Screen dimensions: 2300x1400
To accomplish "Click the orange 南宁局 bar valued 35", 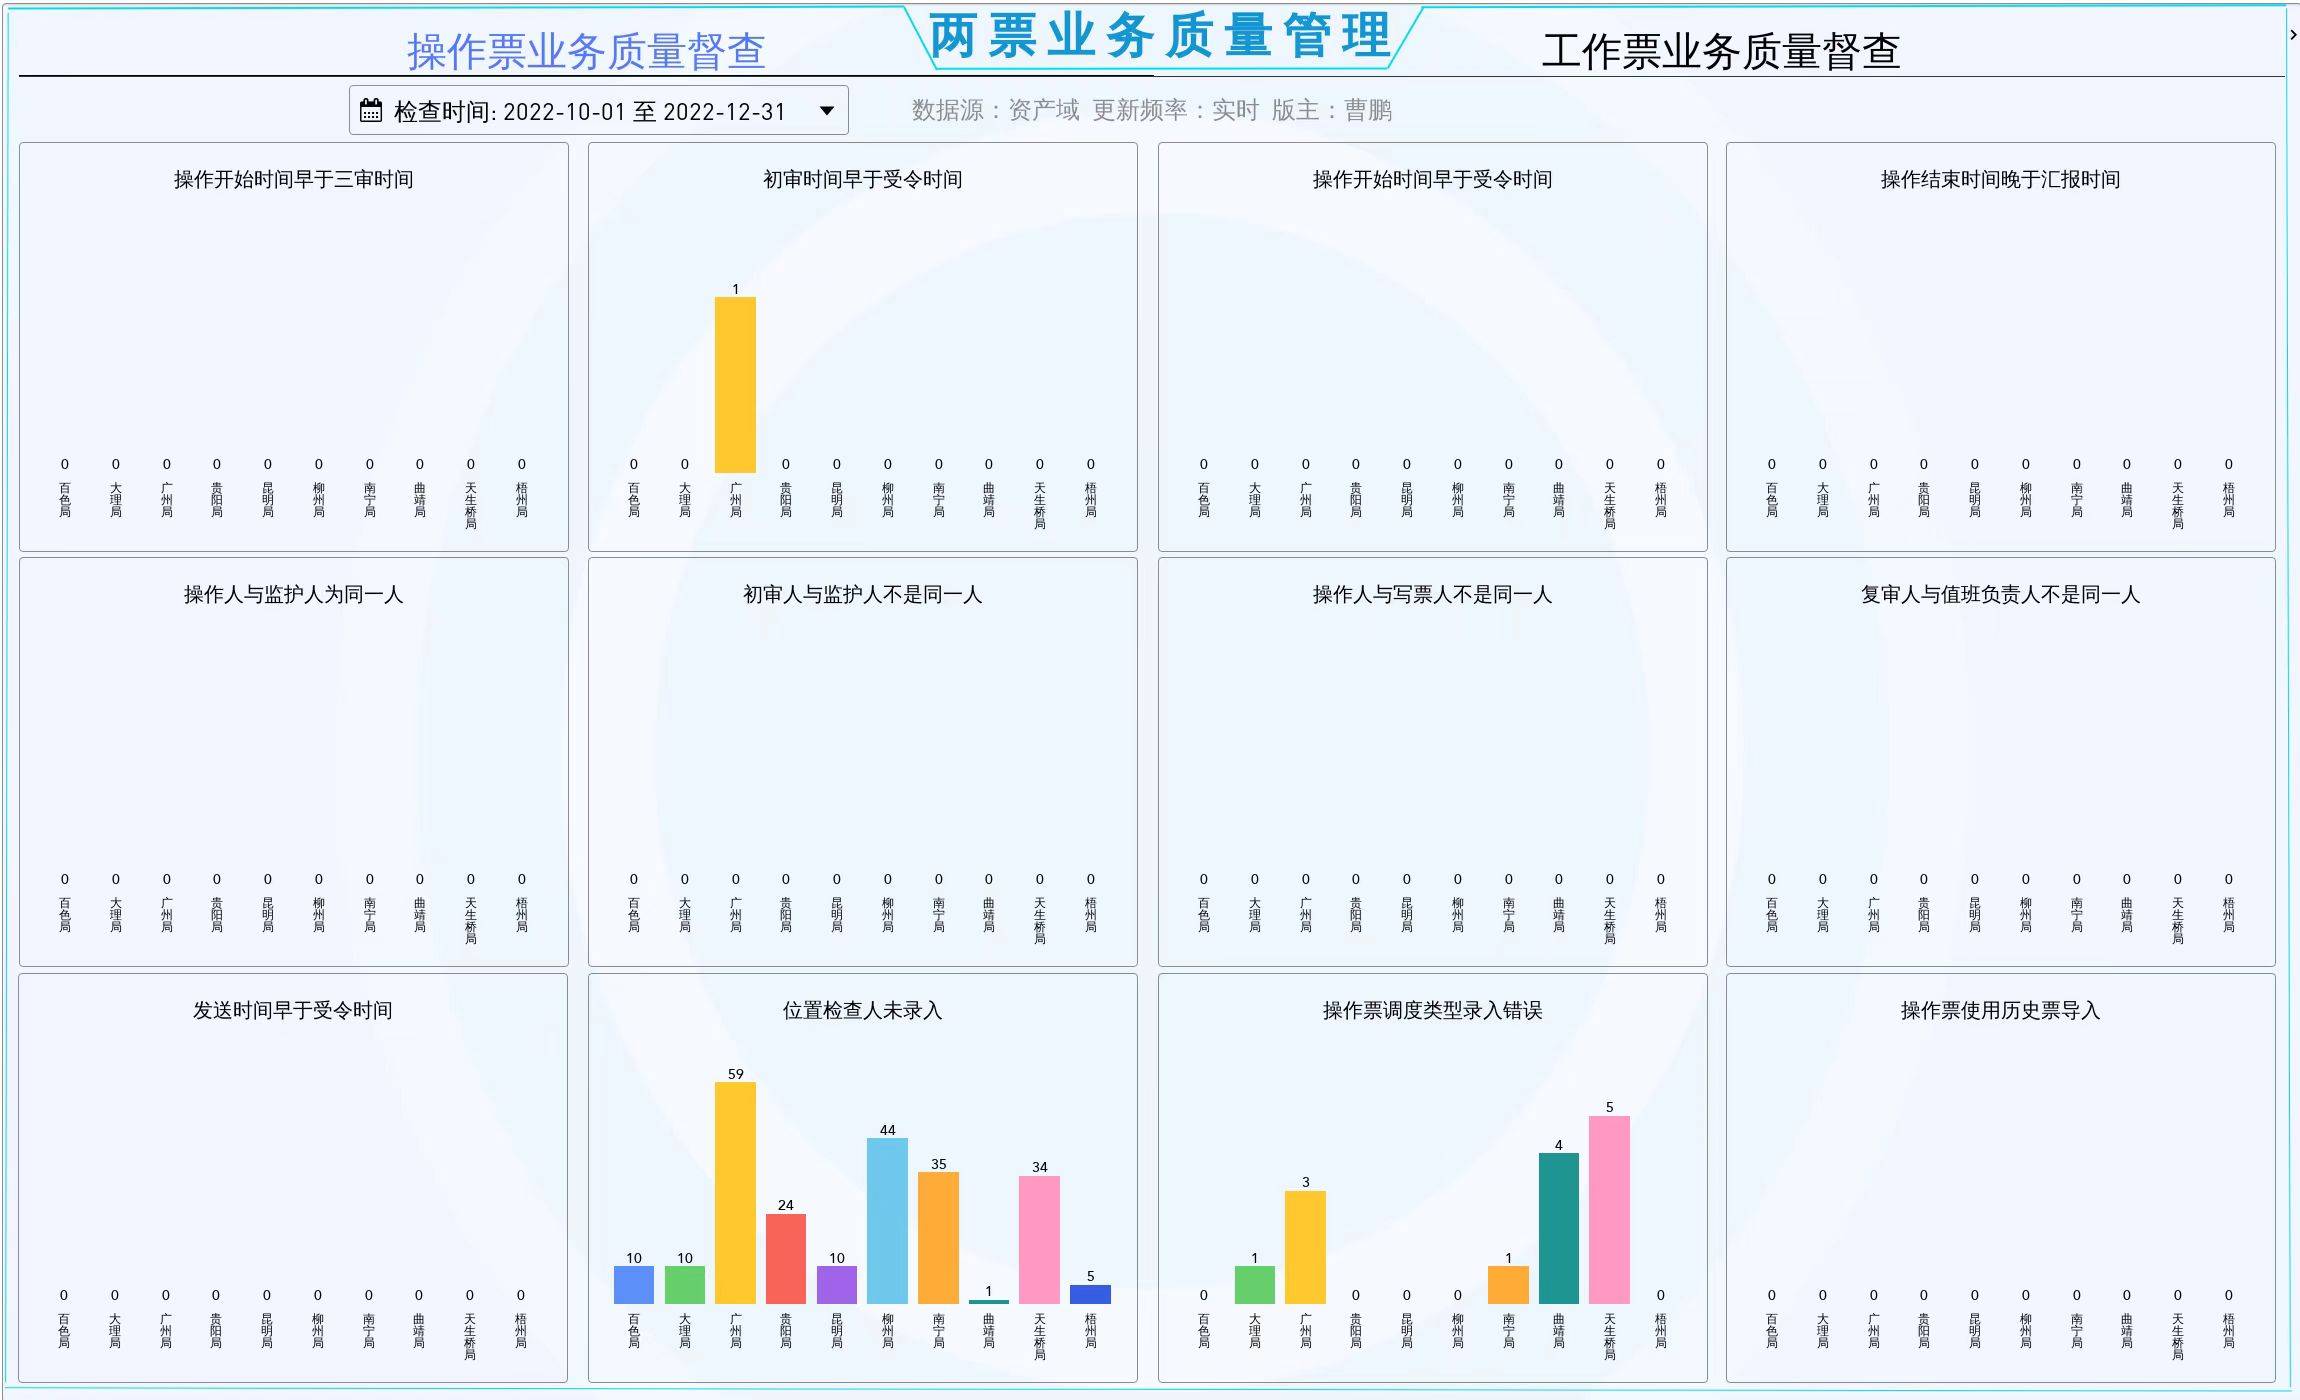I will click(x=938, y=1237).
